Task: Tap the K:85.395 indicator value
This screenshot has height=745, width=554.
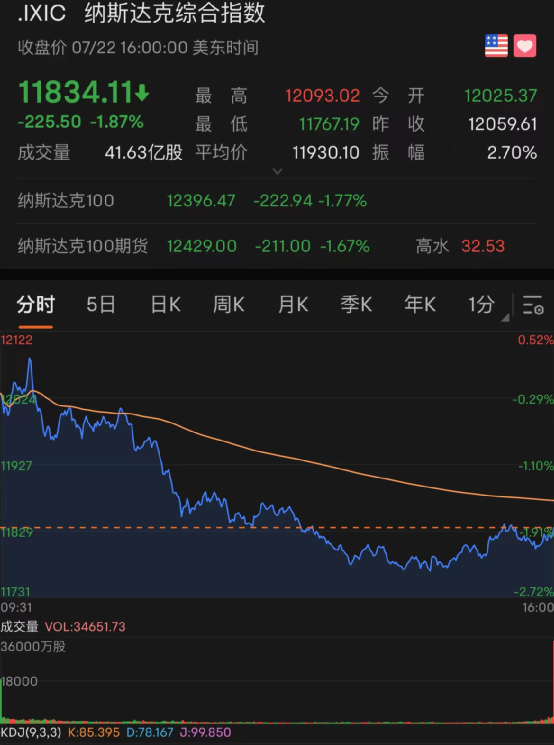Action: [x=94, y=732]
